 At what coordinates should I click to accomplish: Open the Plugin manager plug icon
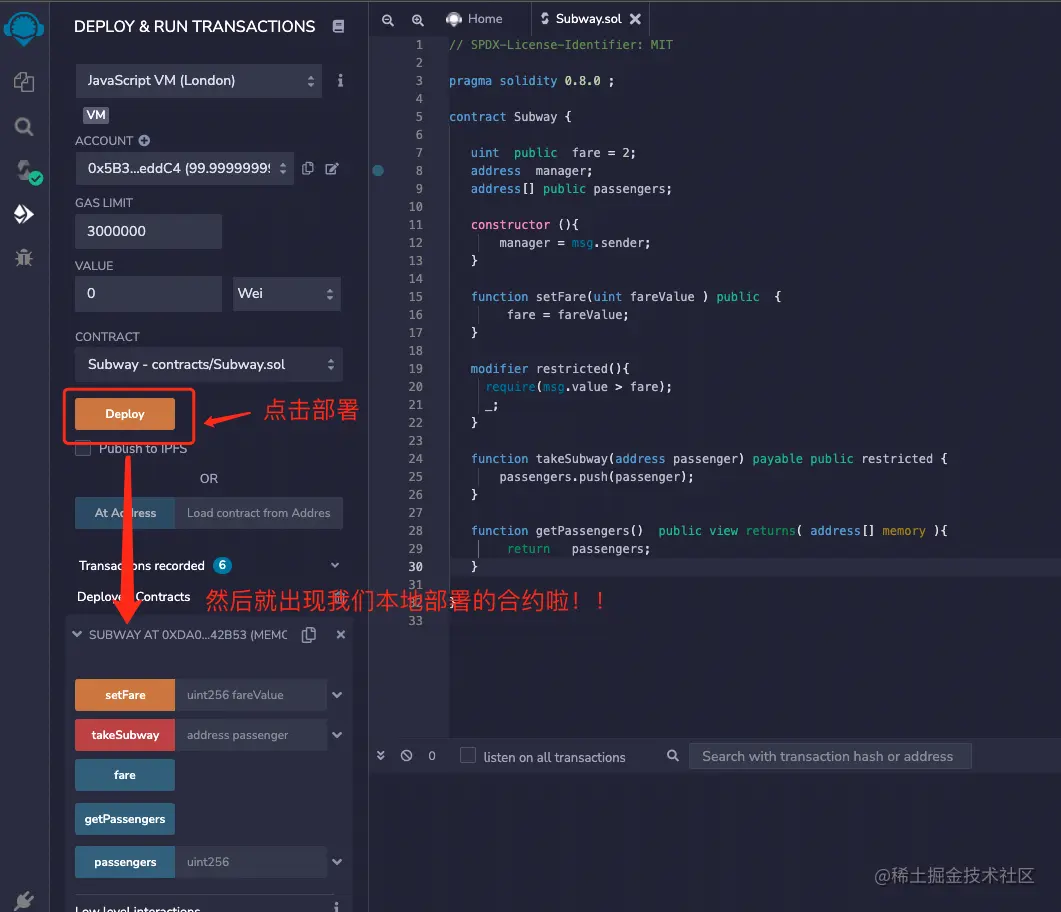(x=24, y=900)
